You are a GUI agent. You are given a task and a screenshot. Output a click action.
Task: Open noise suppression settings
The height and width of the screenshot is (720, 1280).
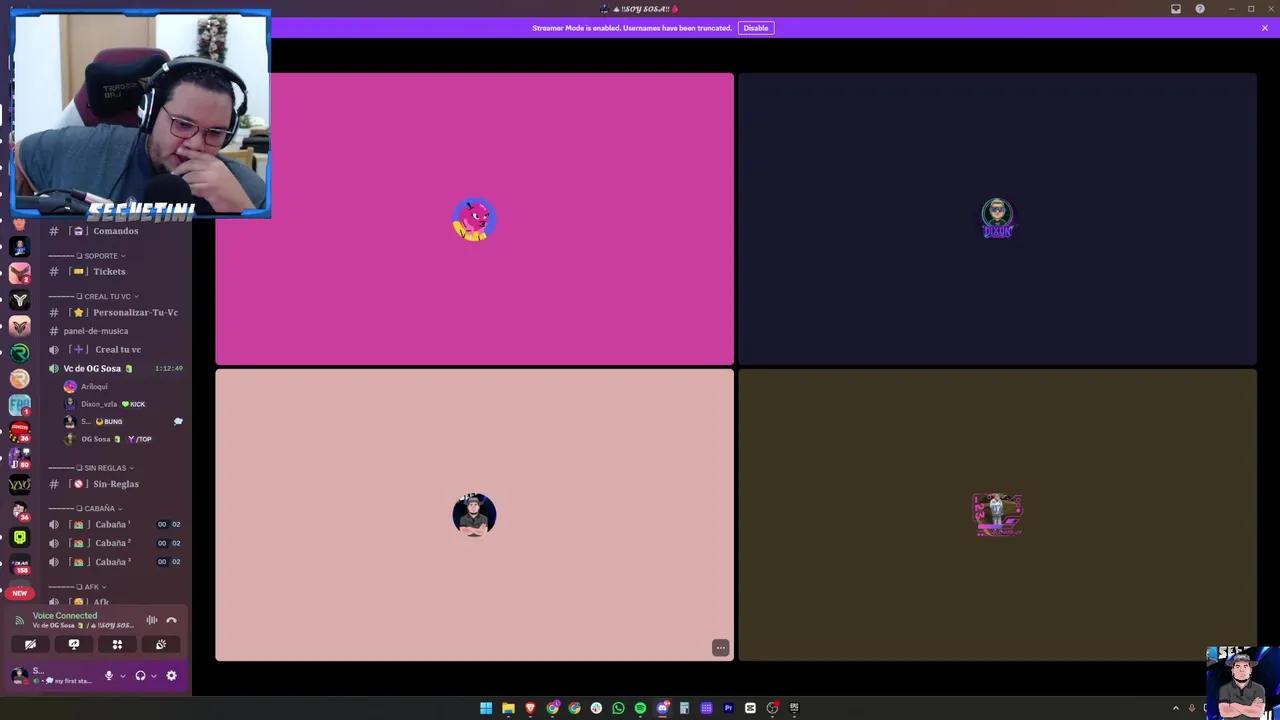point(151,620)
